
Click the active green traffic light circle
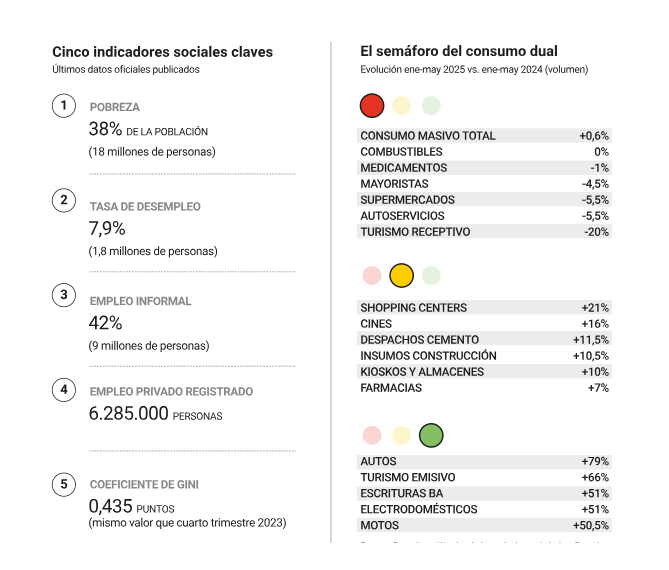tap(431, 435)
